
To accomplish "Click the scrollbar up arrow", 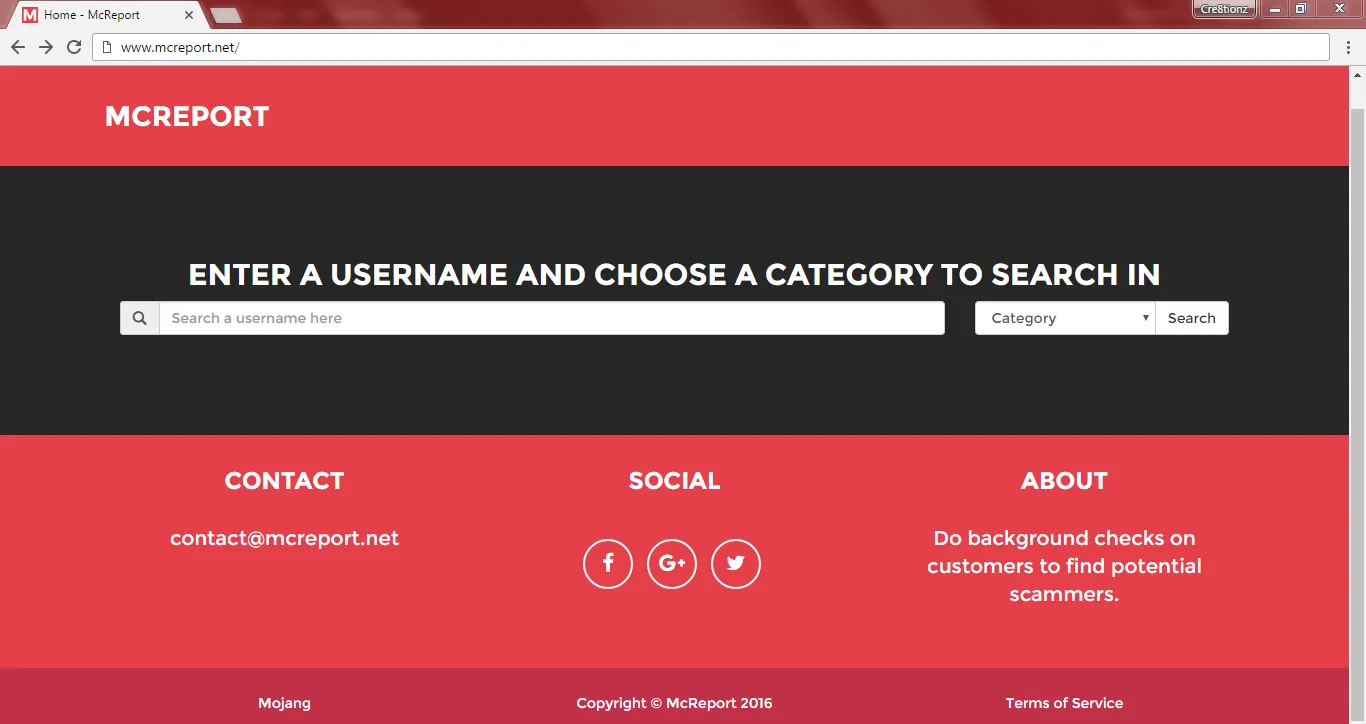I will coord(1358,74).
